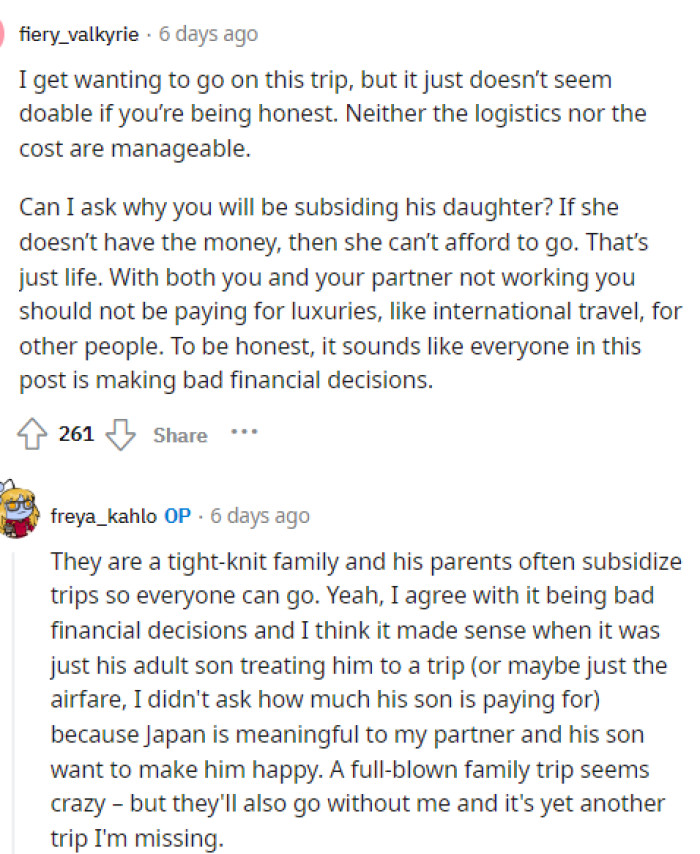
Task: Open the Share options for the comment
Action: [x=180, y=435]
